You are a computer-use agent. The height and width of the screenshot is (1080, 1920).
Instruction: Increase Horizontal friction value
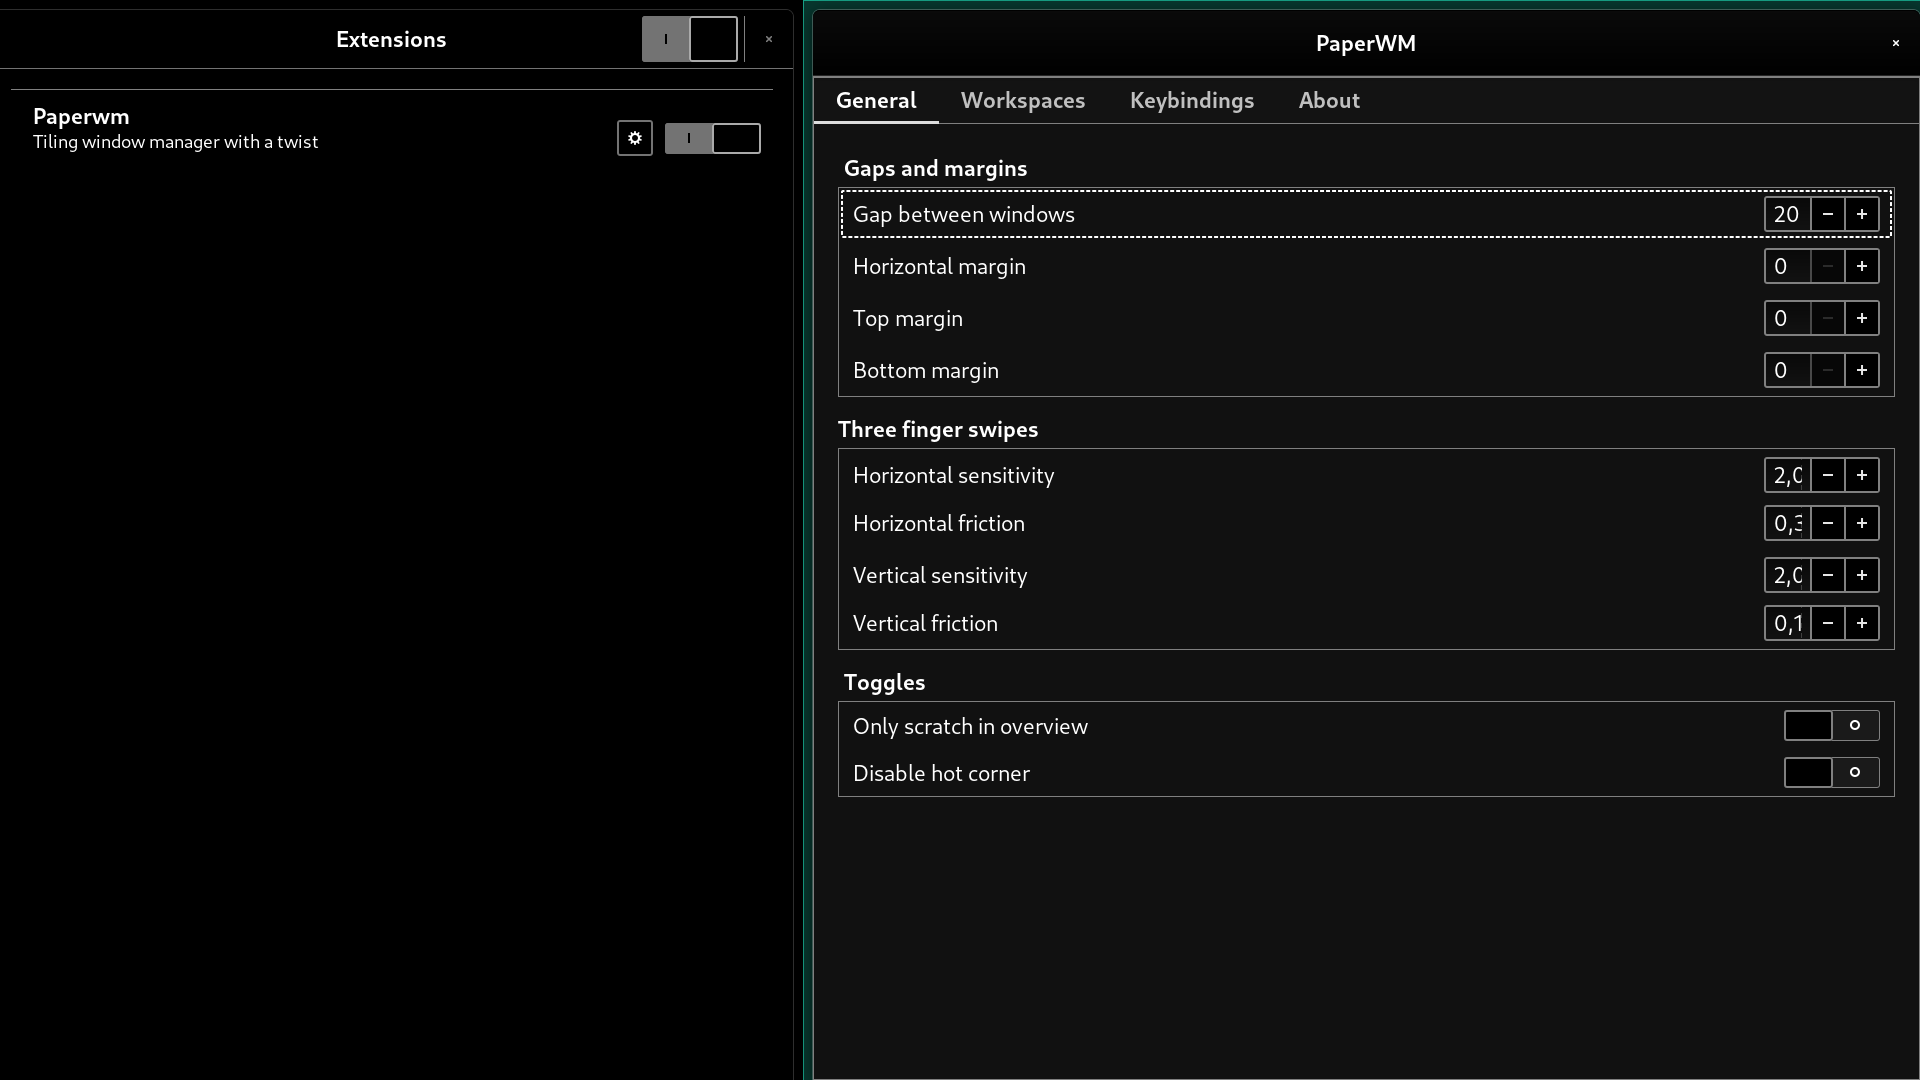click(x=1862, y=523)
